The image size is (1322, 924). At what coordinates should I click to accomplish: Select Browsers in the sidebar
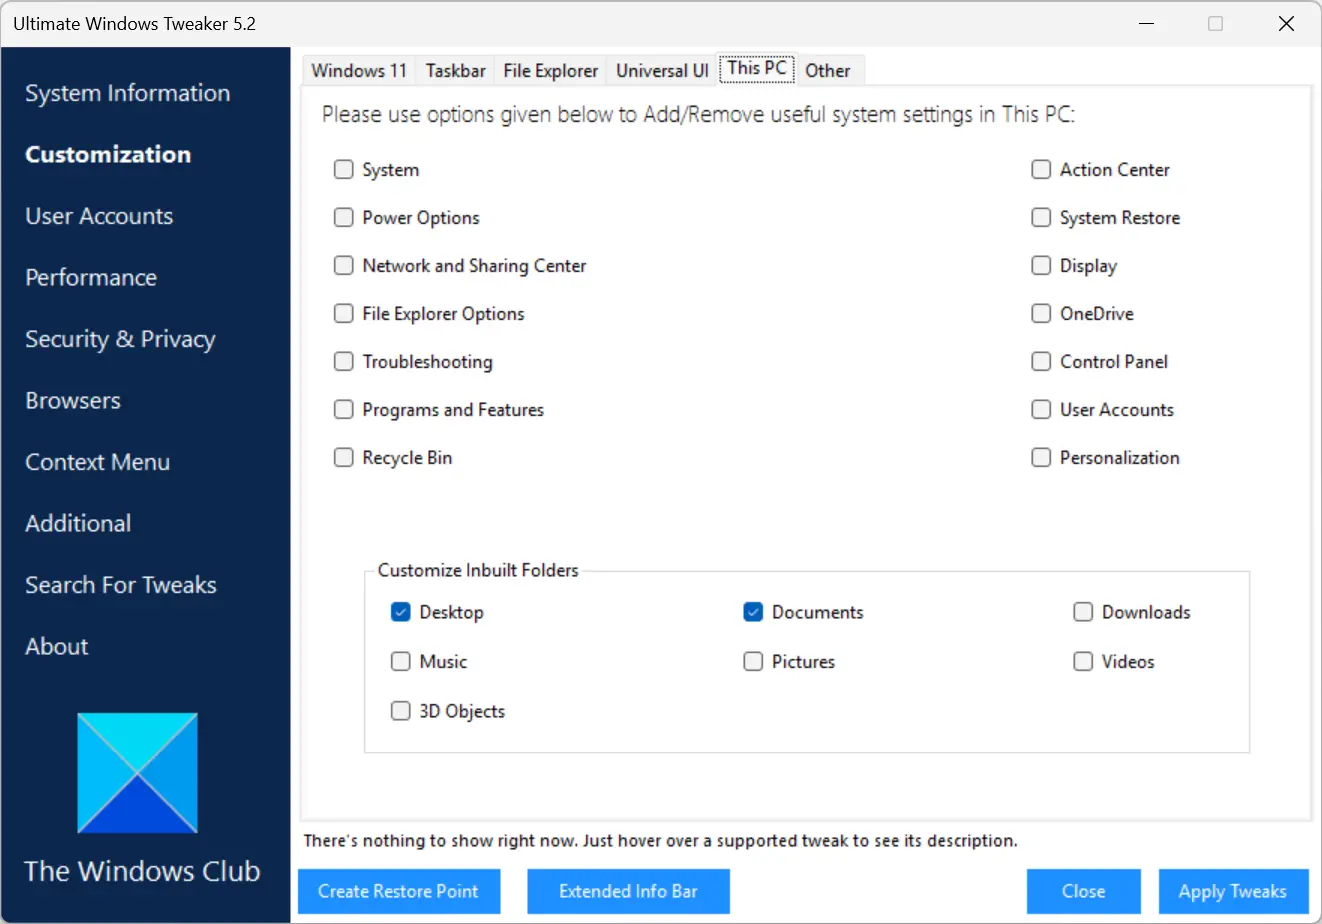point(73,400)
